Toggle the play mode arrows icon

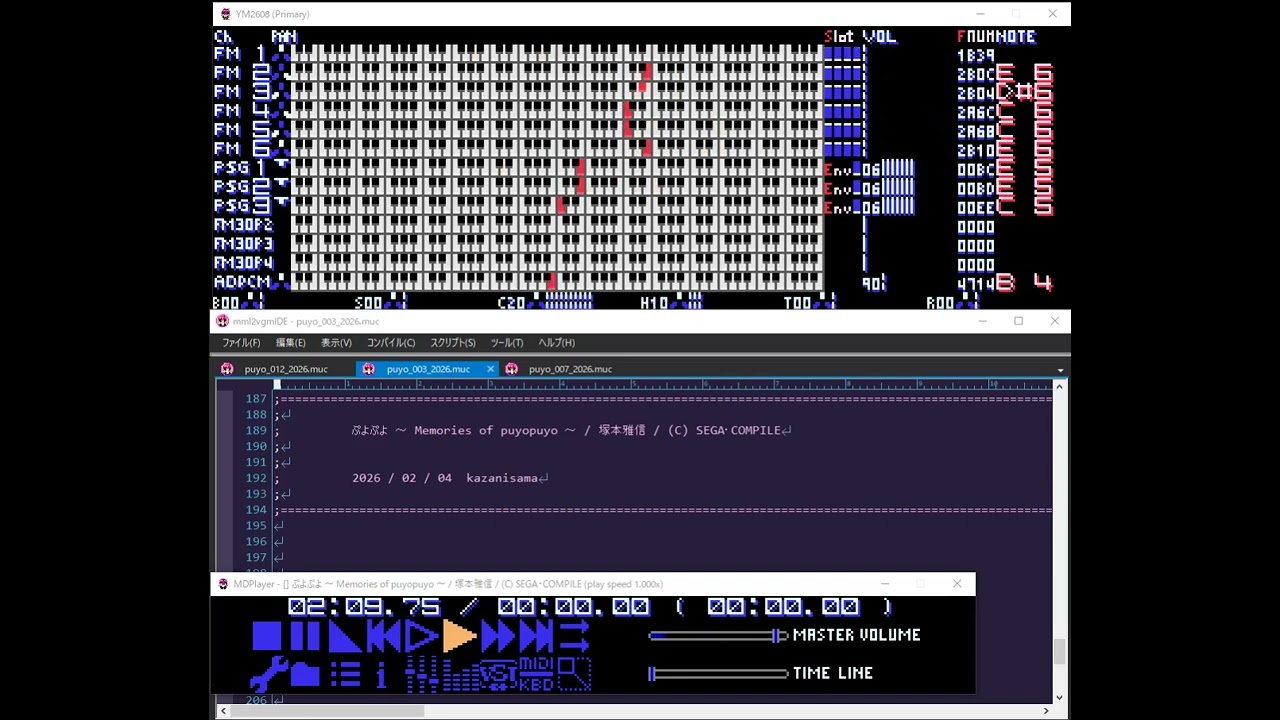tap(574, 636)
